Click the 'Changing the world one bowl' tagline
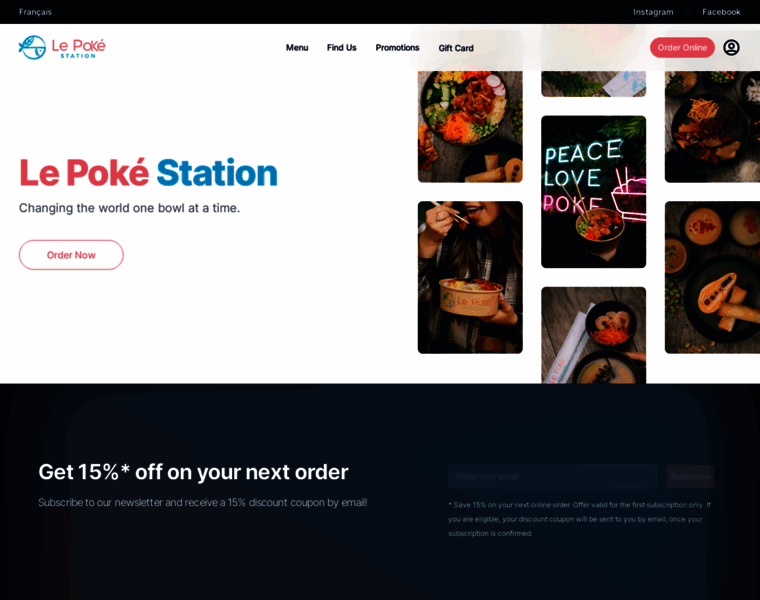This screenshot has height=600, width=760. pos(129,208)
